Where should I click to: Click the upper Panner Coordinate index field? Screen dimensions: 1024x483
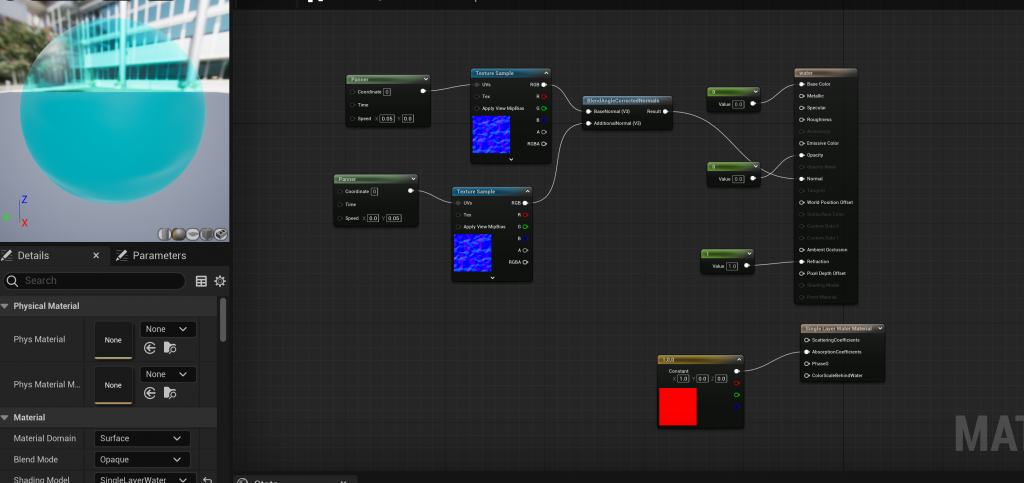click(387, 92)
